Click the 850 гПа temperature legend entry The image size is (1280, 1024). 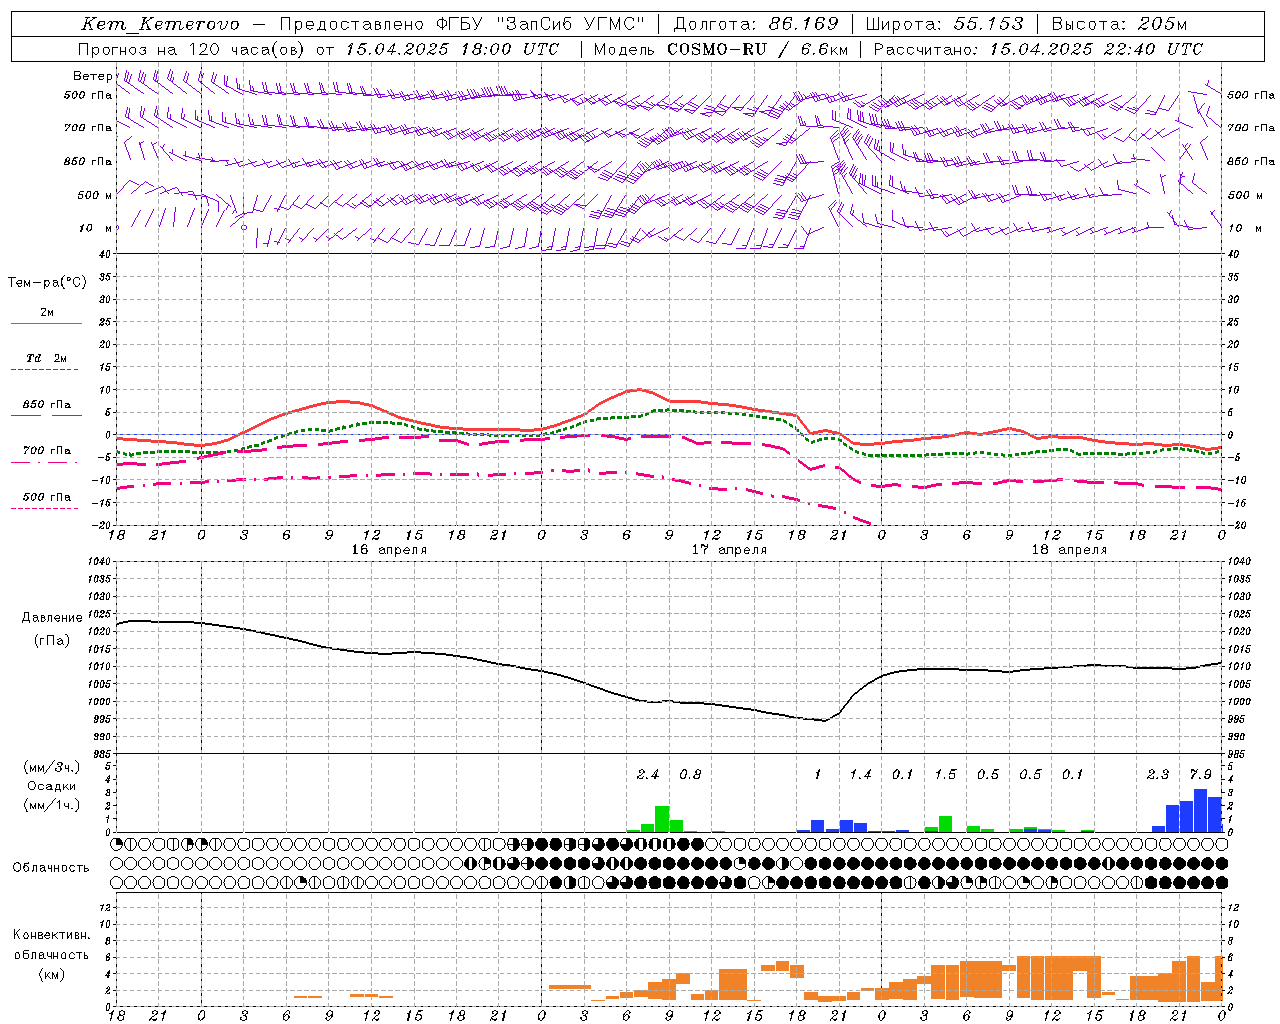[x=46, y=405]
